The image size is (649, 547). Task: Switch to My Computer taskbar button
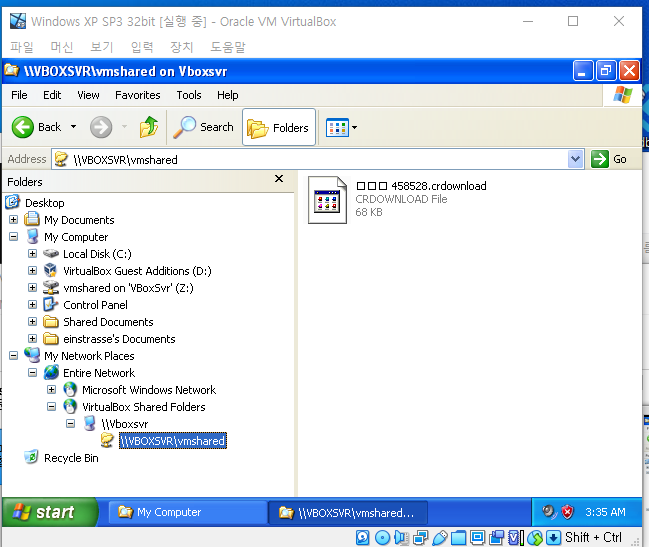point(187,512)
